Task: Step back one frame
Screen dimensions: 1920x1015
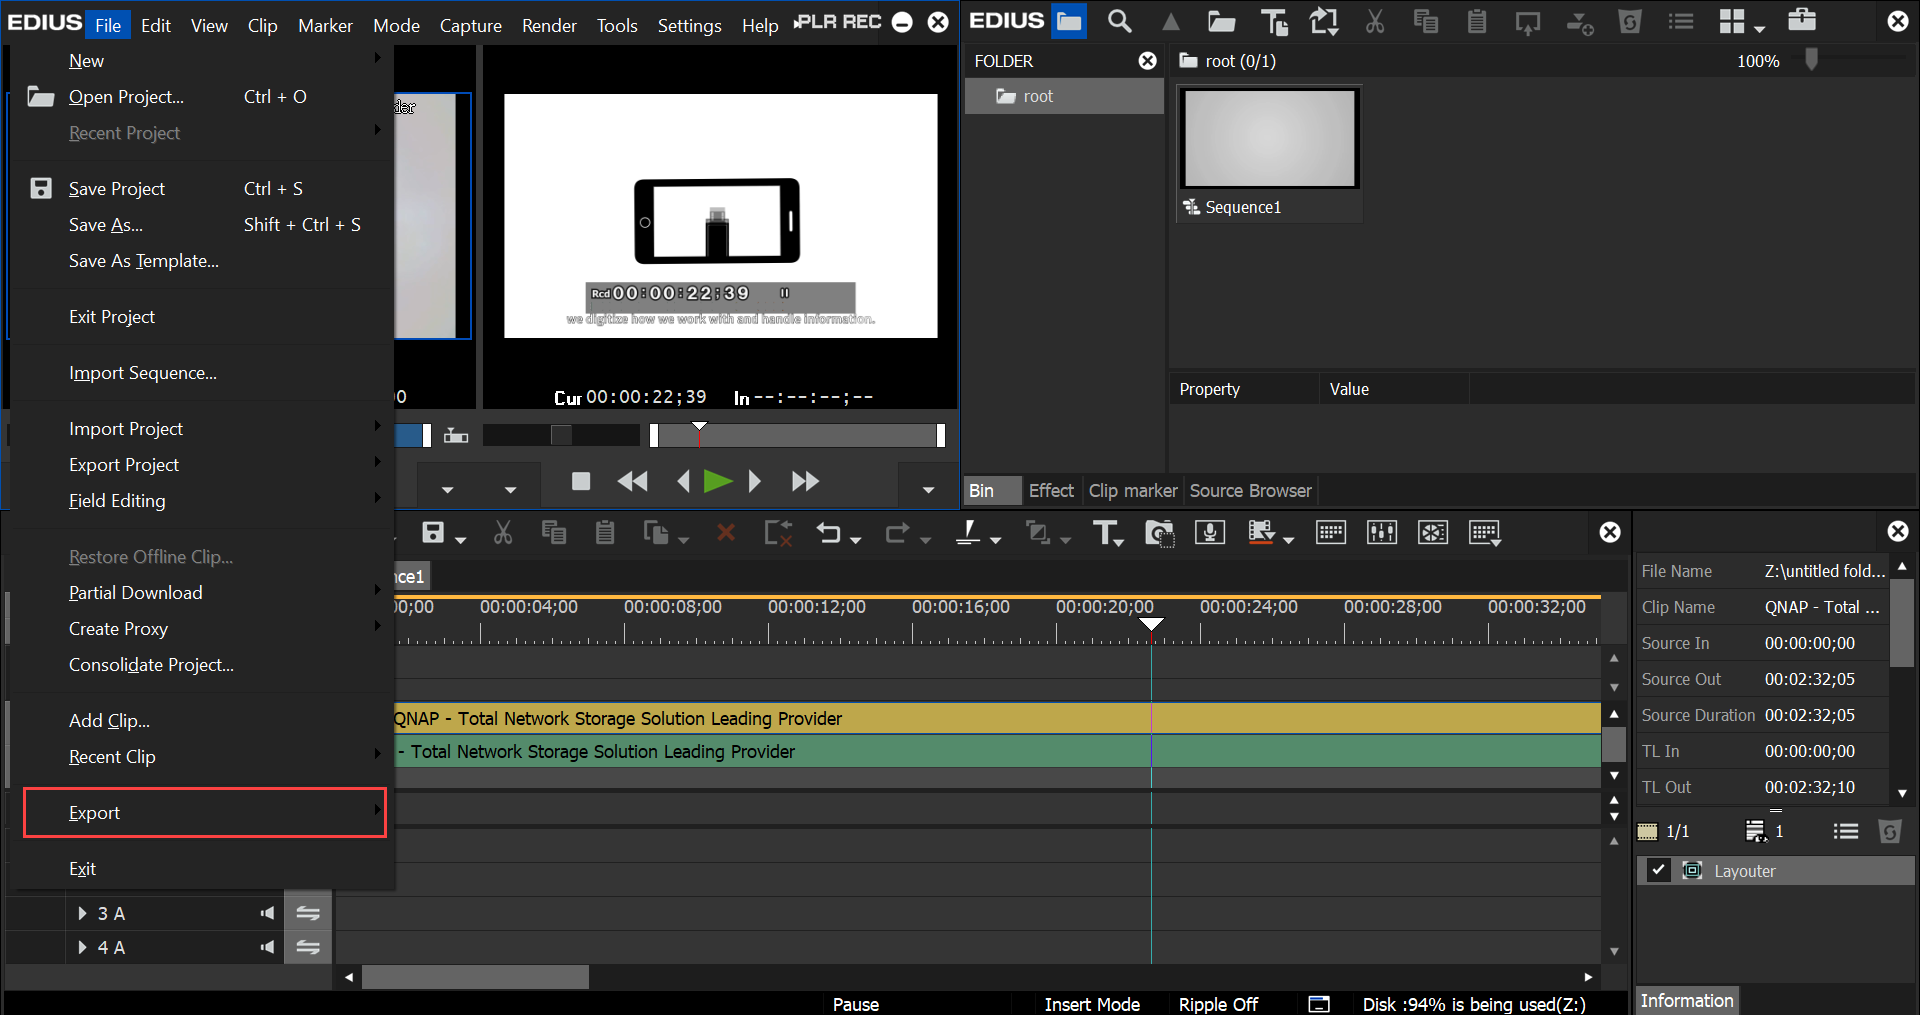Action: tap(684, 481)
